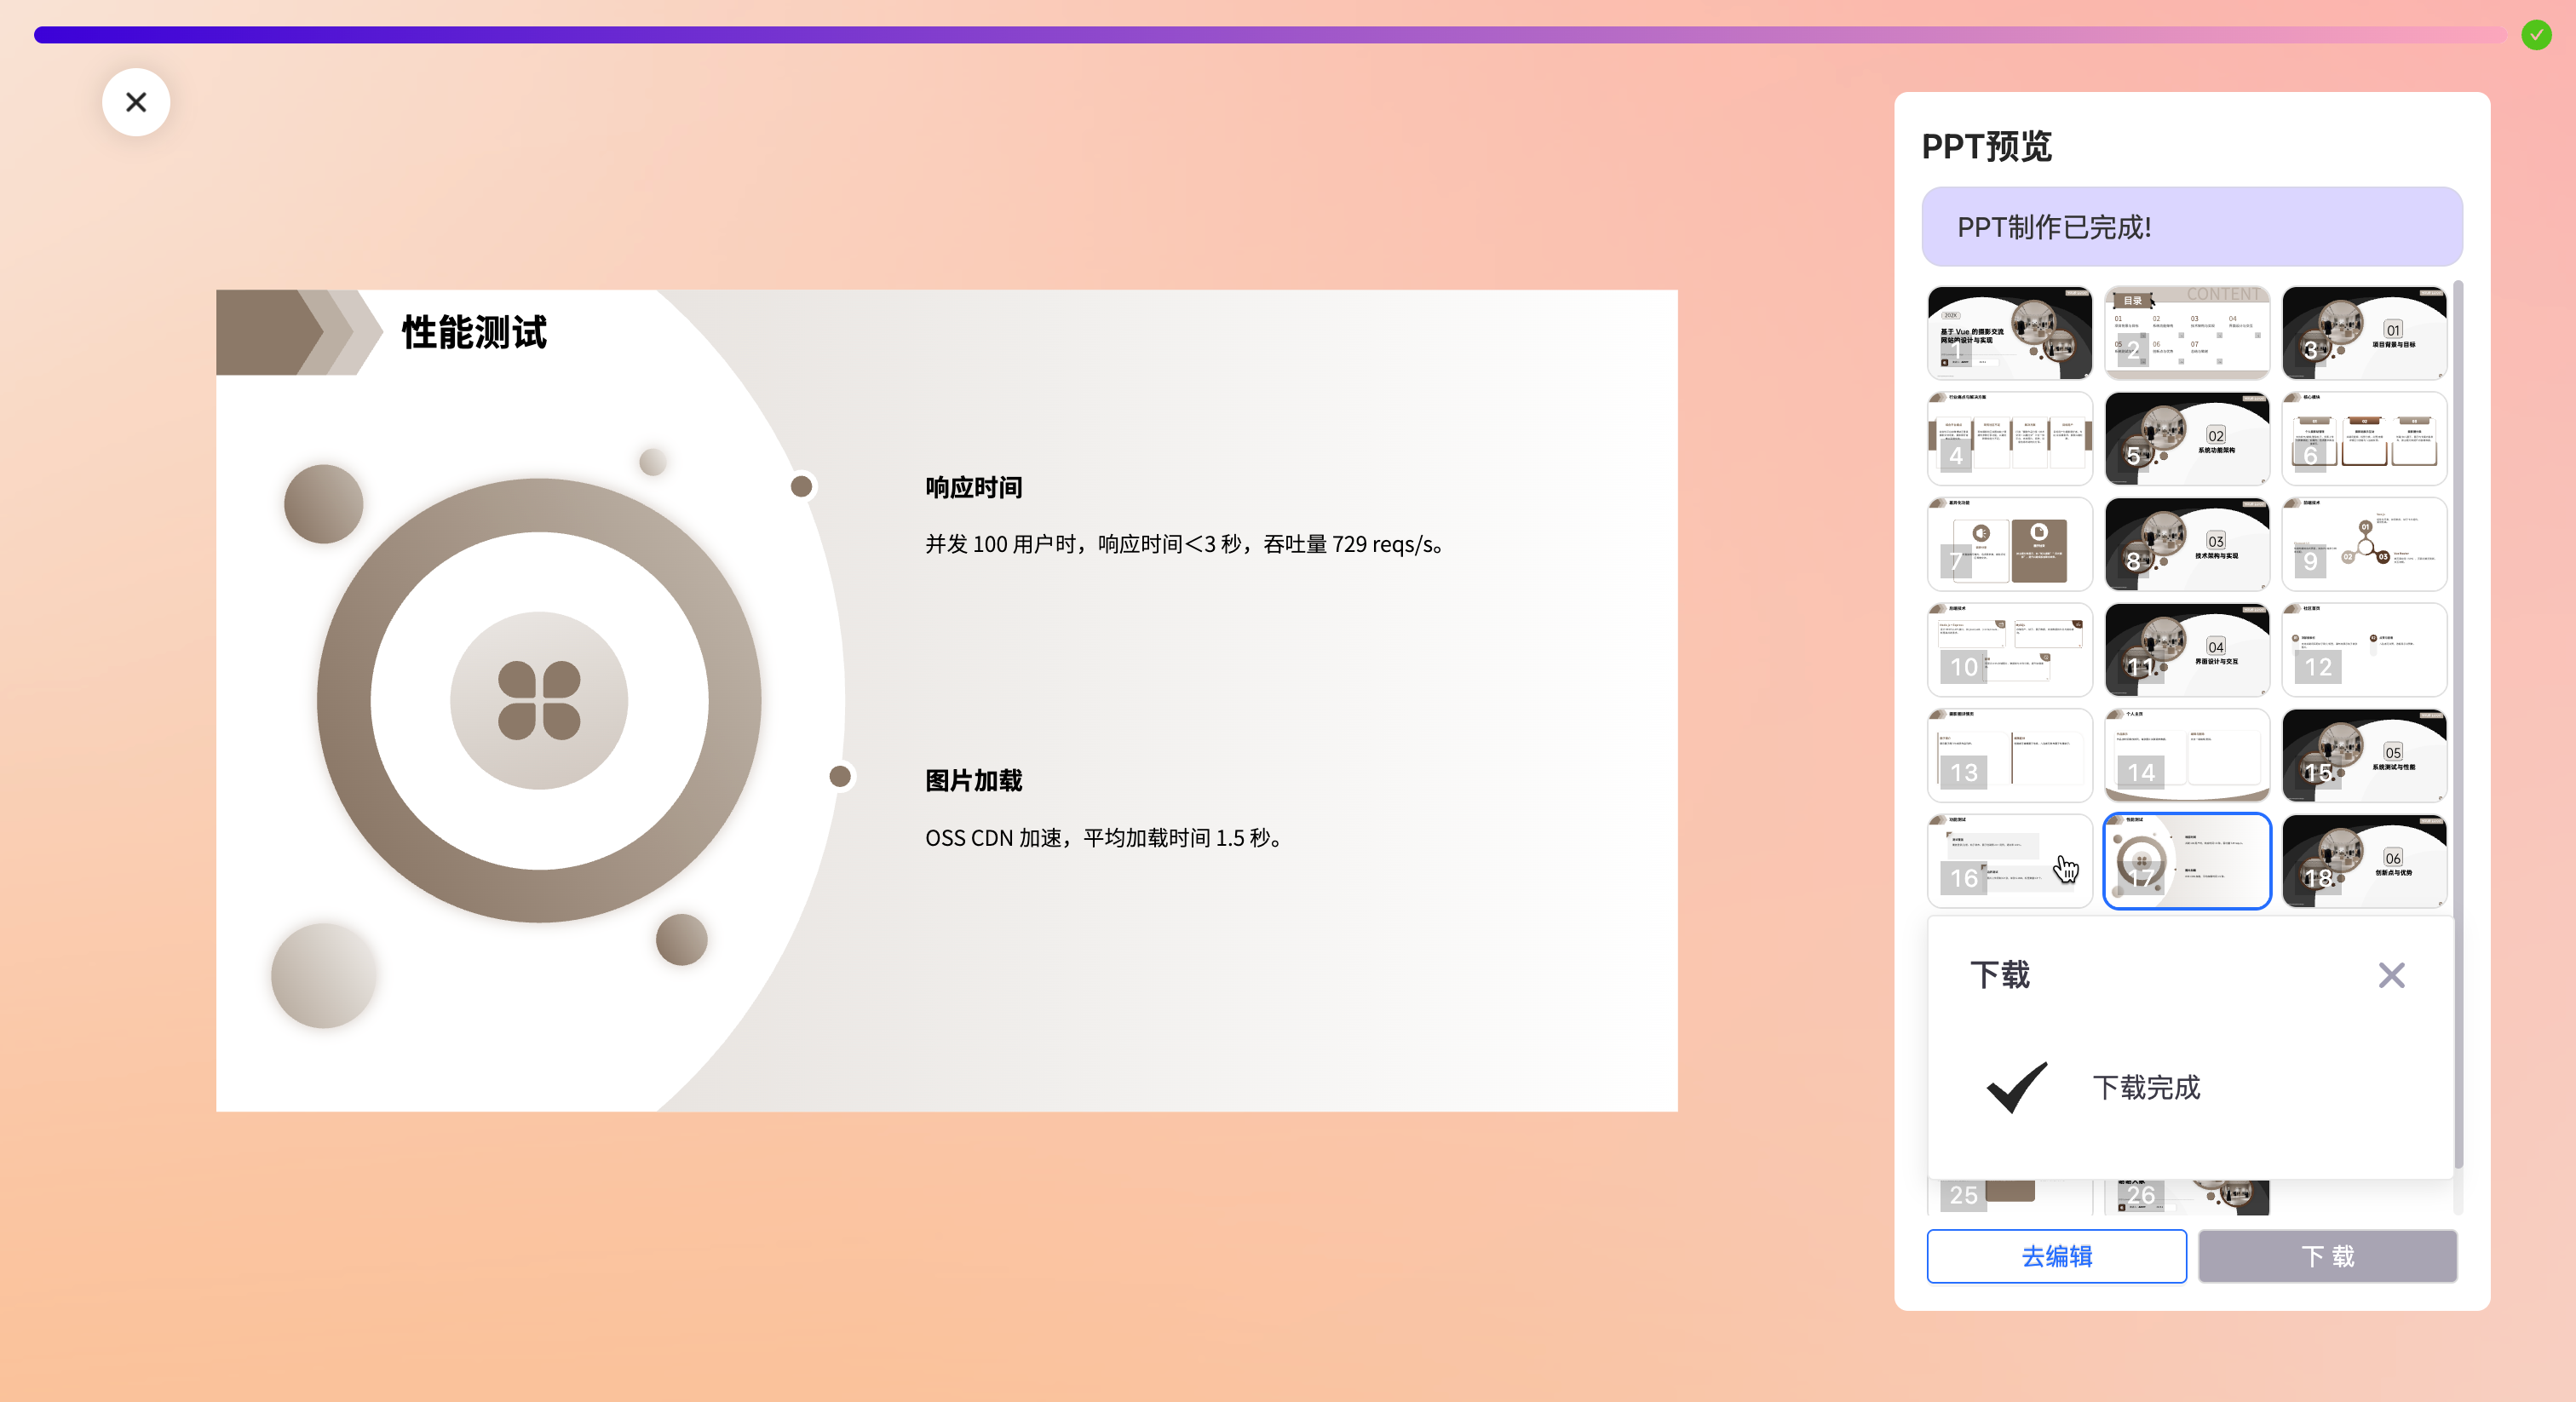Select slide 13 thumbnail
This screenshot has width=2576, height=1402.
2009,756
